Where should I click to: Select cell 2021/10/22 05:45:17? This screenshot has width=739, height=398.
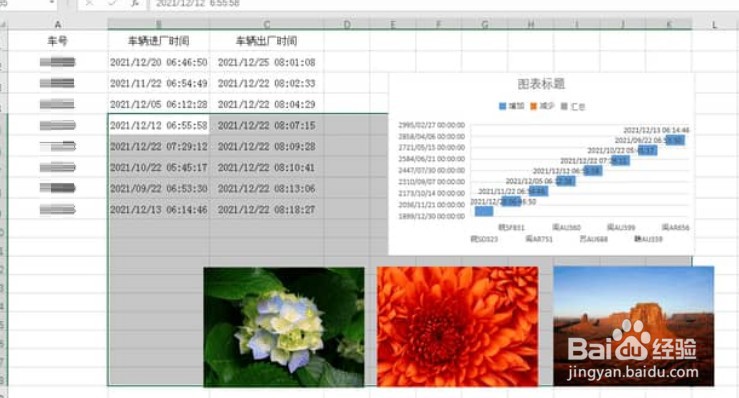pos(159,167)
